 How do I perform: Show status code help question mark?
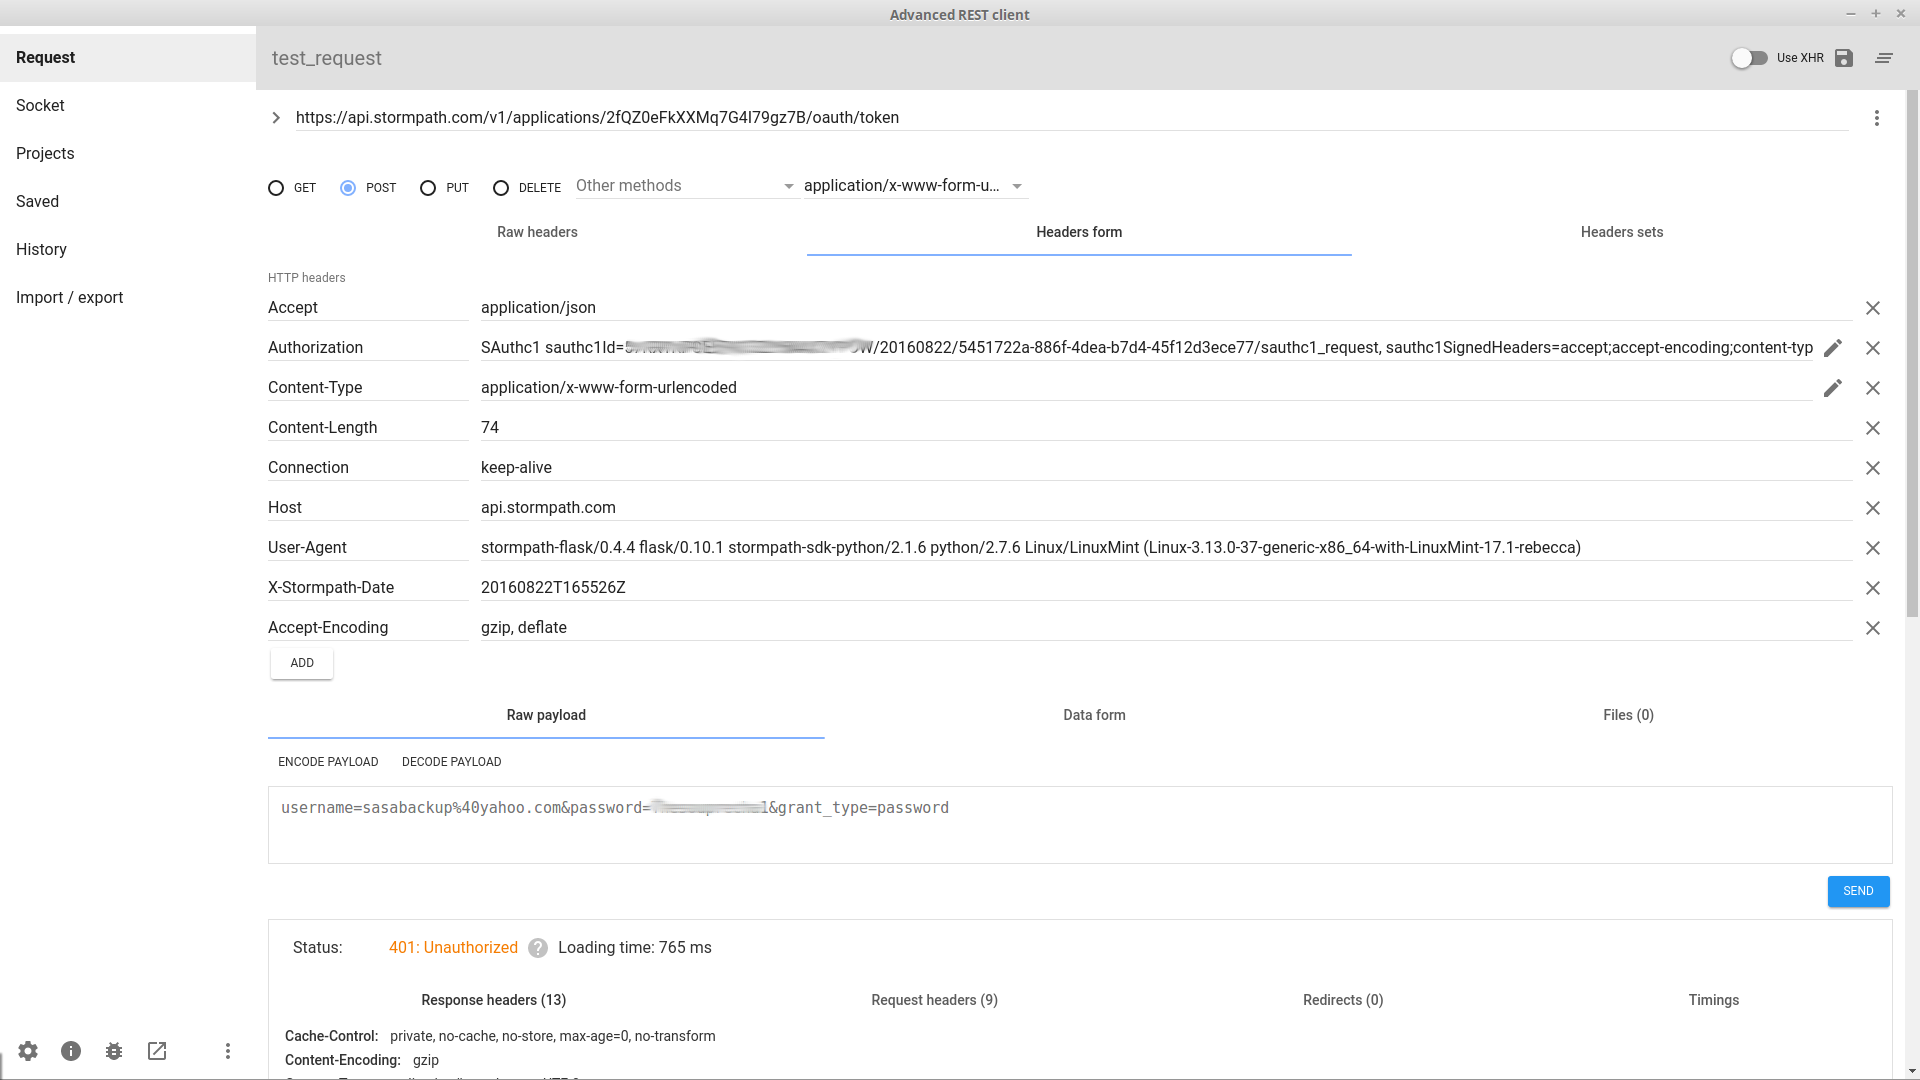pyautogui.click(x=538, y=948)
